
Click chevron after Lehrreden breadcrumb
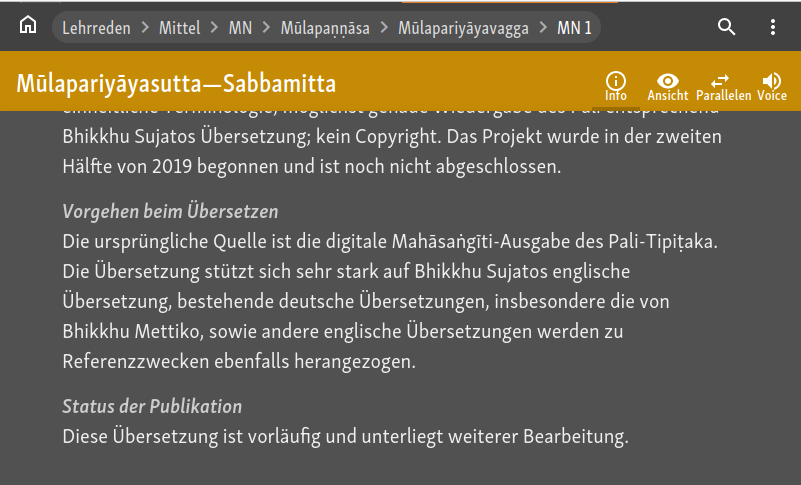[145, 27]
